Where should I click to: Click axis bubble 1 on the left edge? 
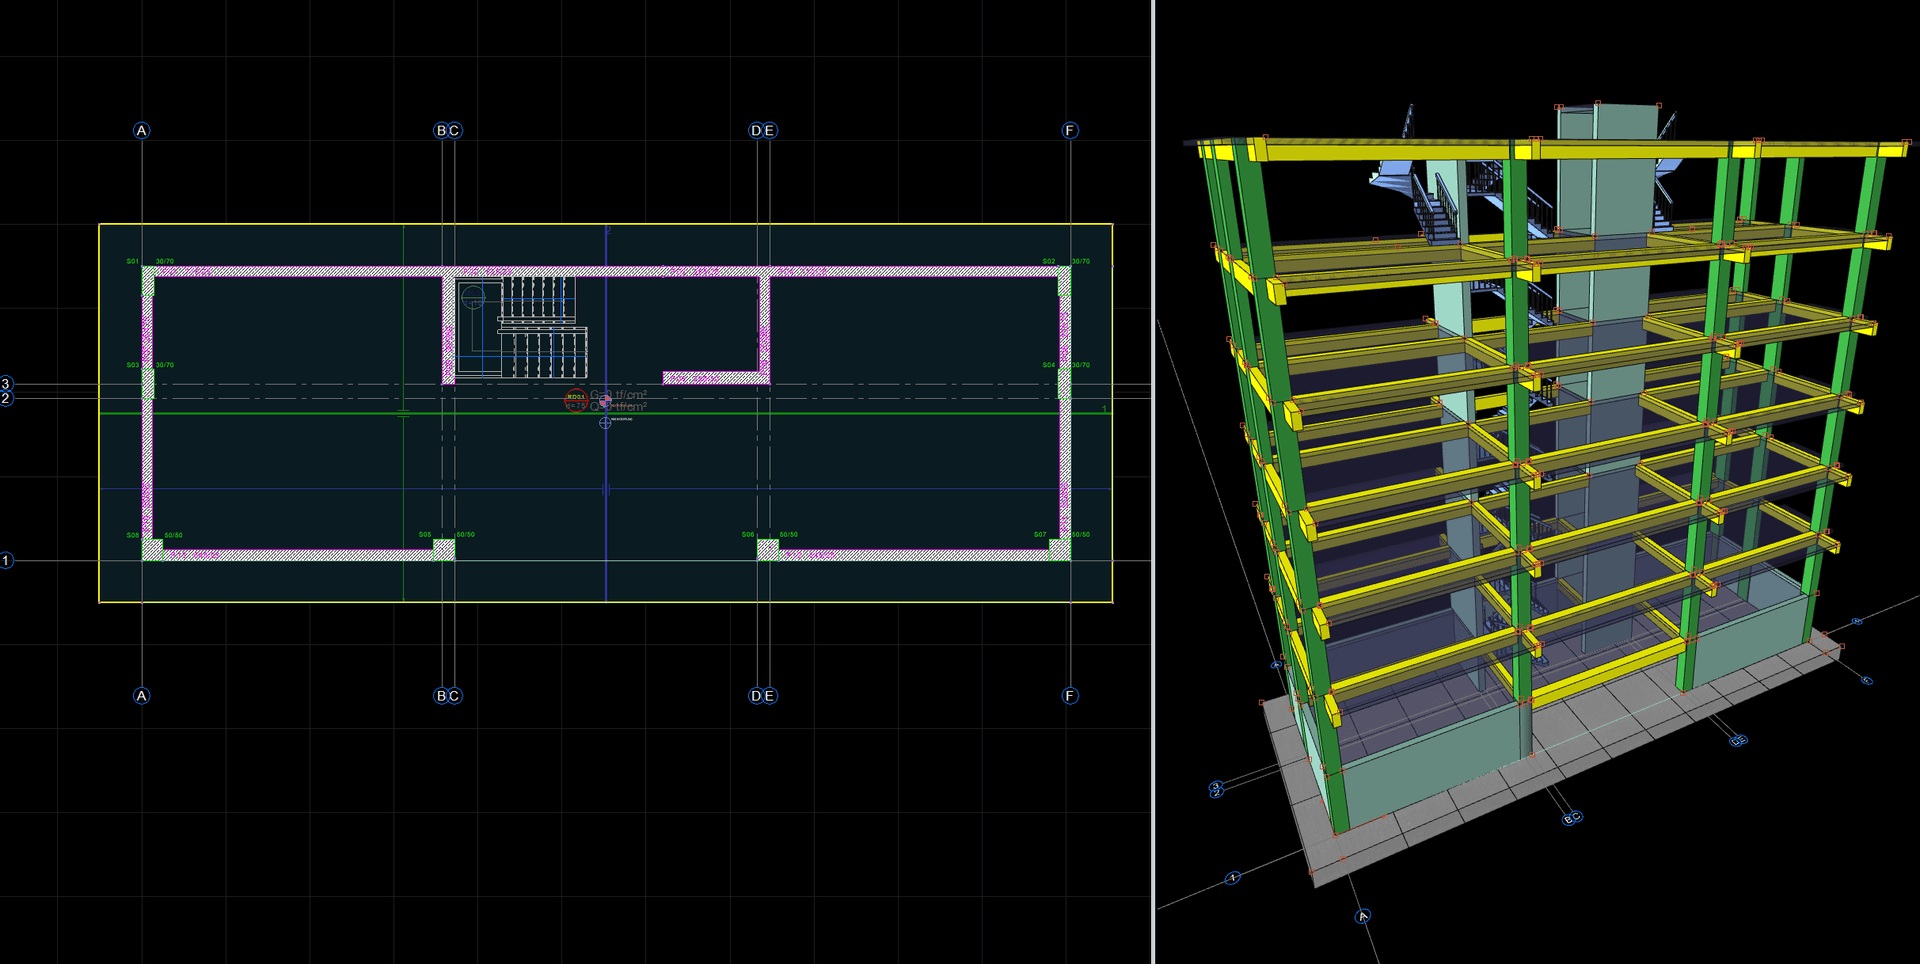(x=6, y=560)
